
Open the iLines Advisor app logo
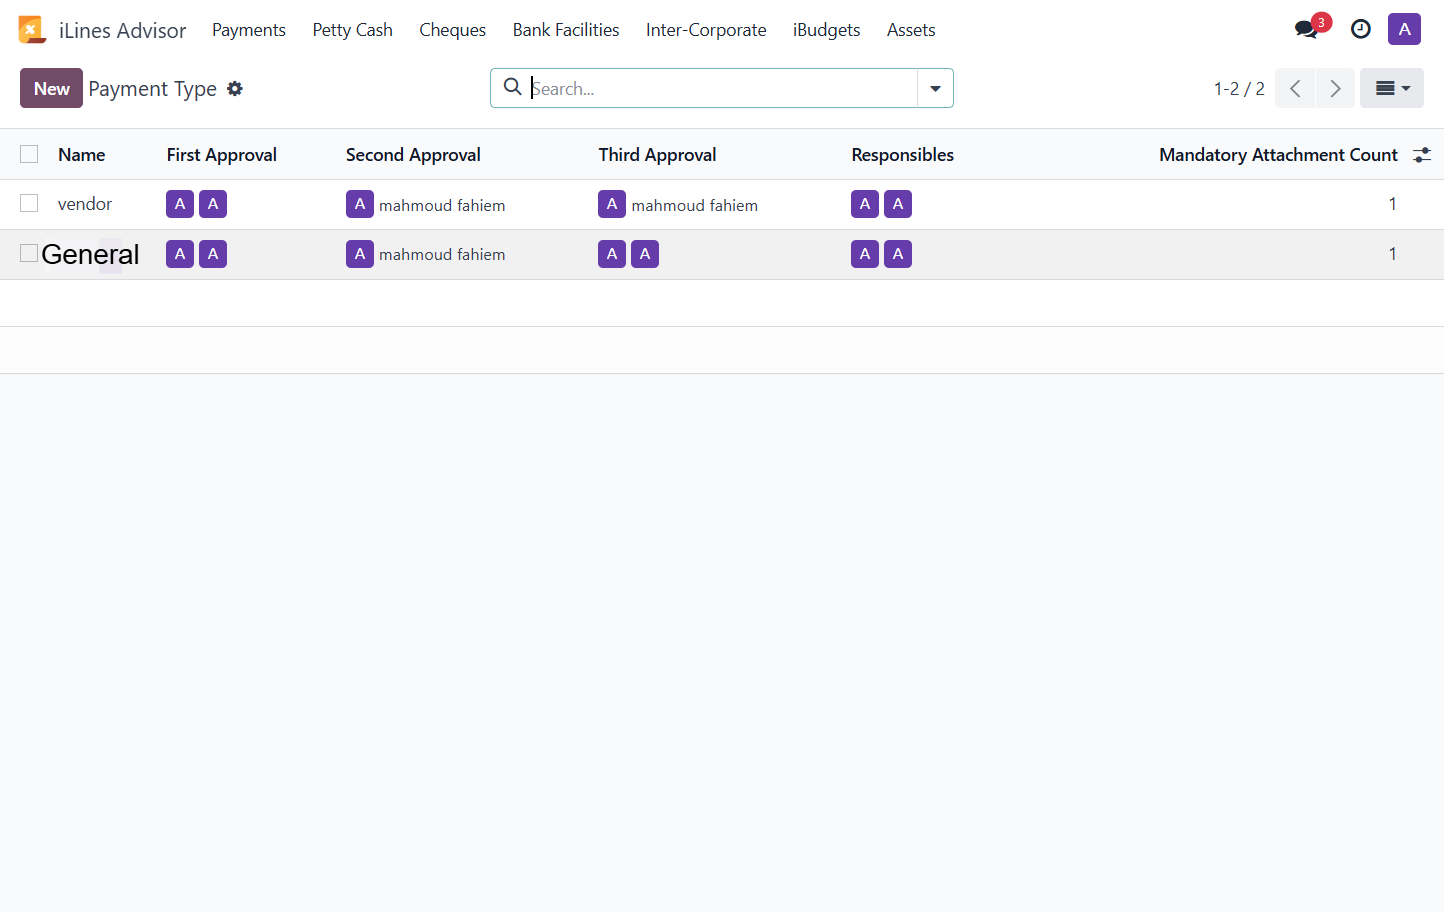click(x=32, y=30)
